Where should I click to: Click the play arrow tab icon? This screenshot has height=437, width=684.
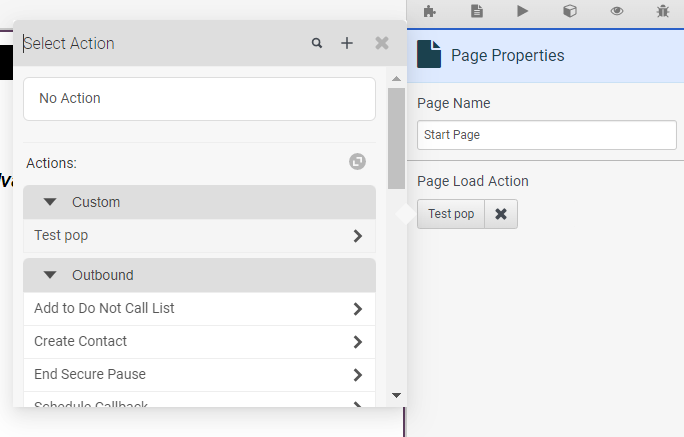point(522,12)
